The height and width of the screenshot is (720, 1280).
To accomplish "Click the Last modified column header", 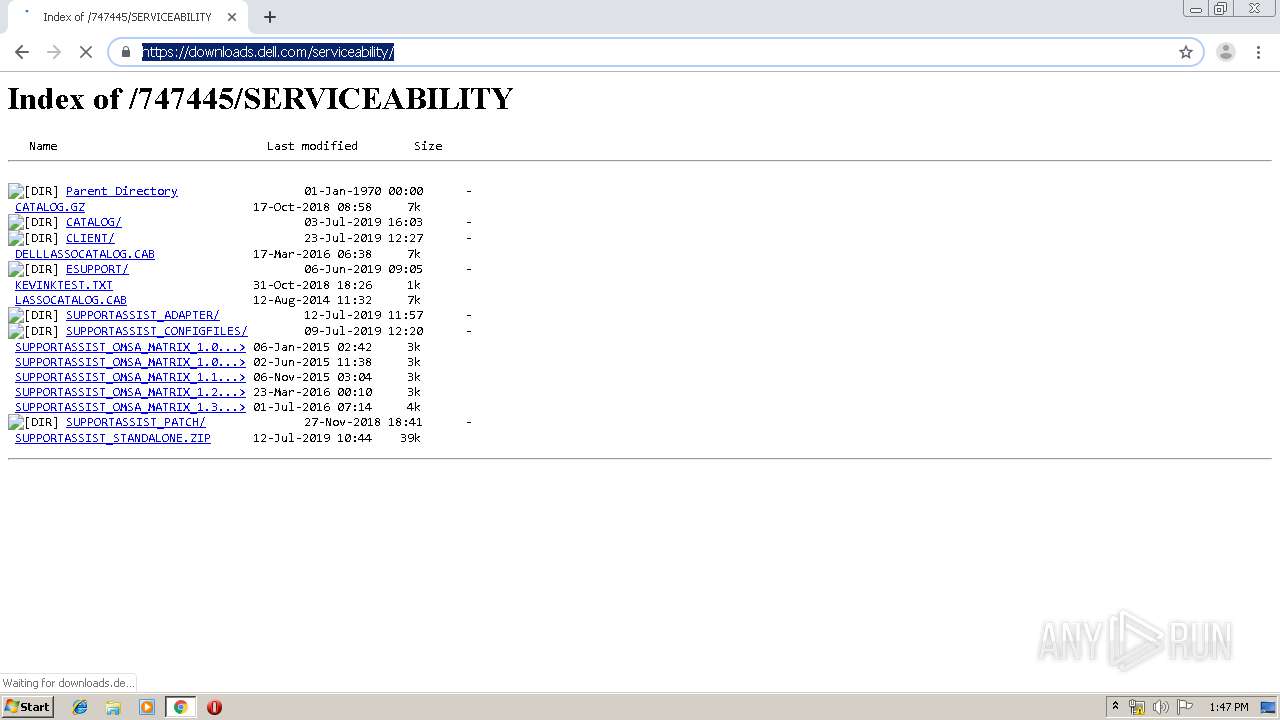I will coord(312,146).
